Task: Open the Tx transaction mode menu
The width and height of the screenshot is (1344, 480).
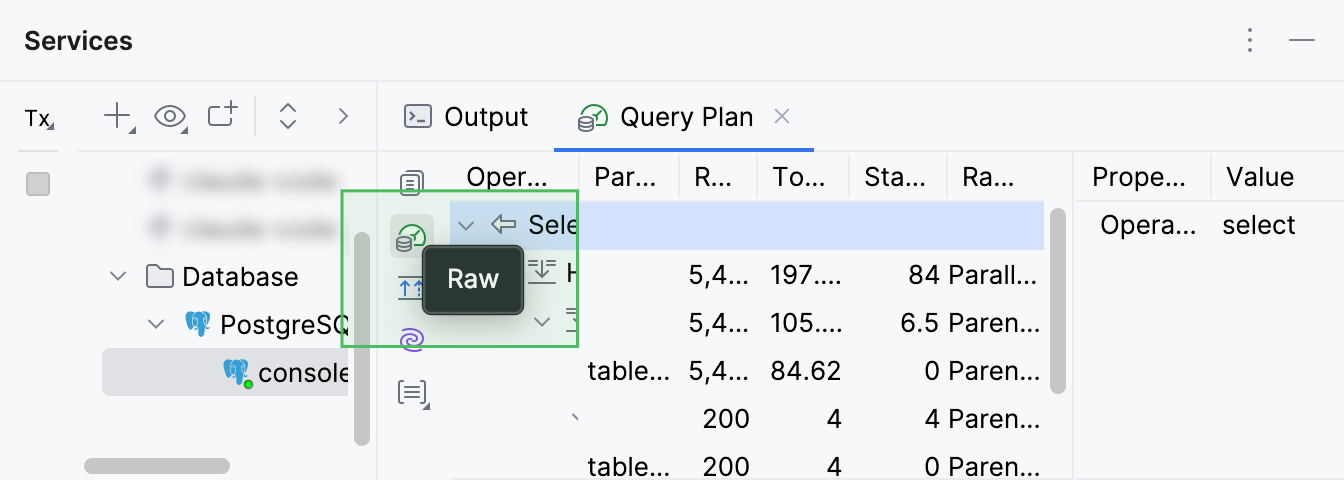Action: [38, 118]
